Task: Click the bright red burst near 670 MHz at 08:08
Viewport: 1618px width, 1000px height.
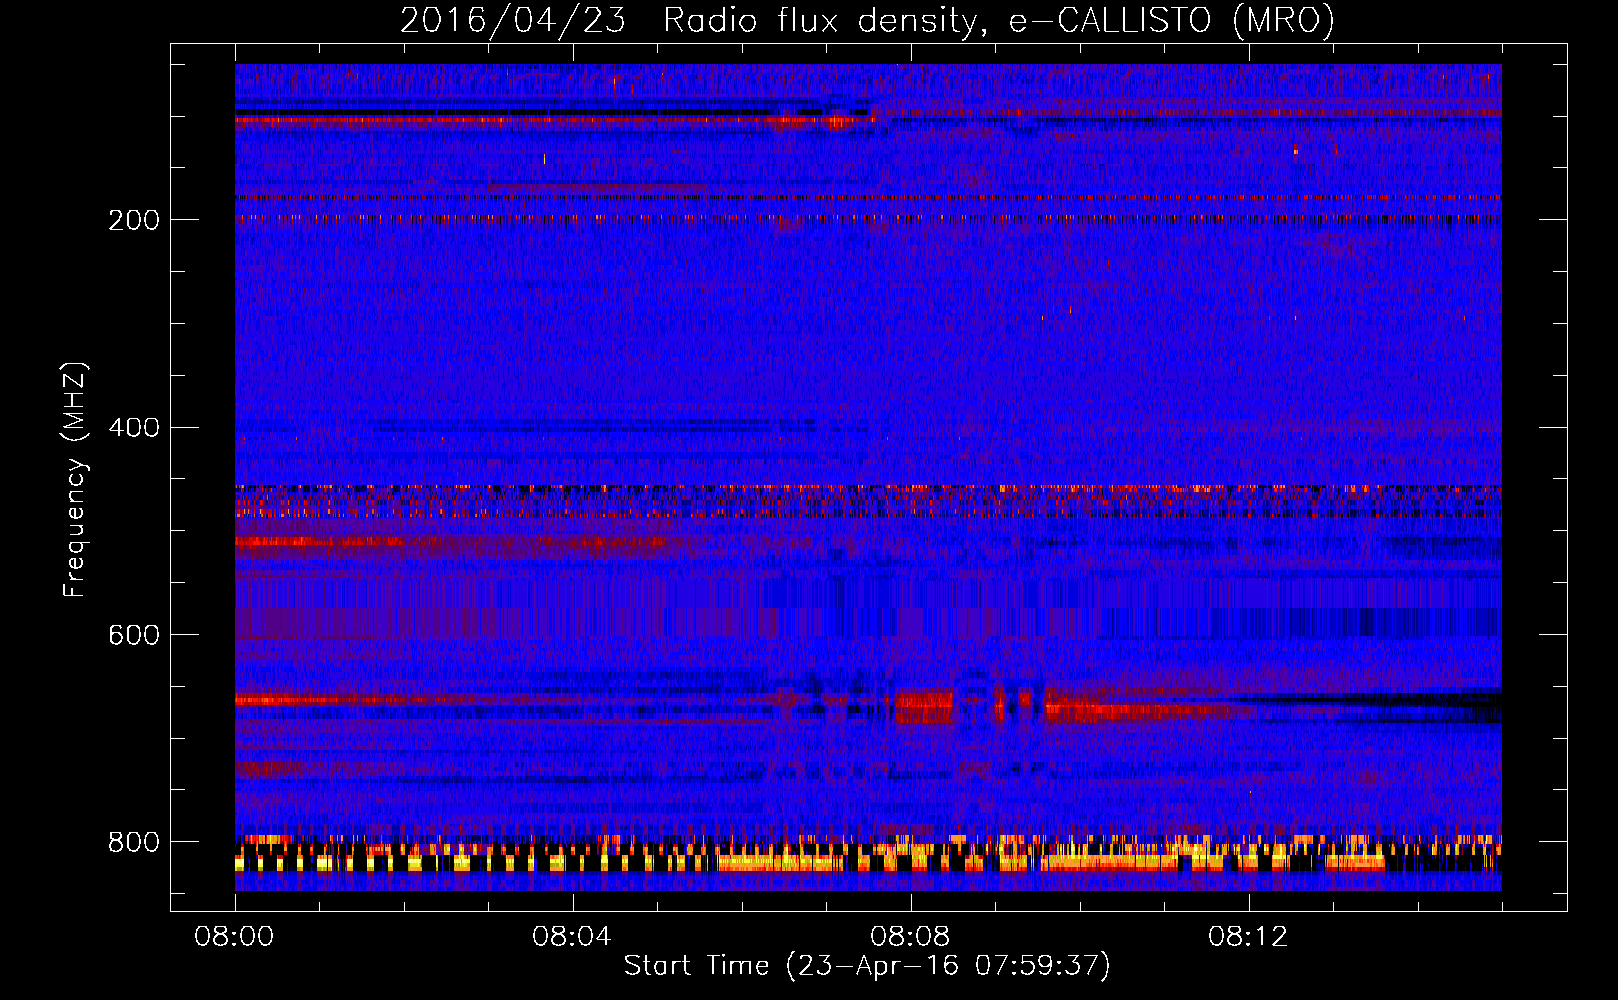Action: click(924, 706)
